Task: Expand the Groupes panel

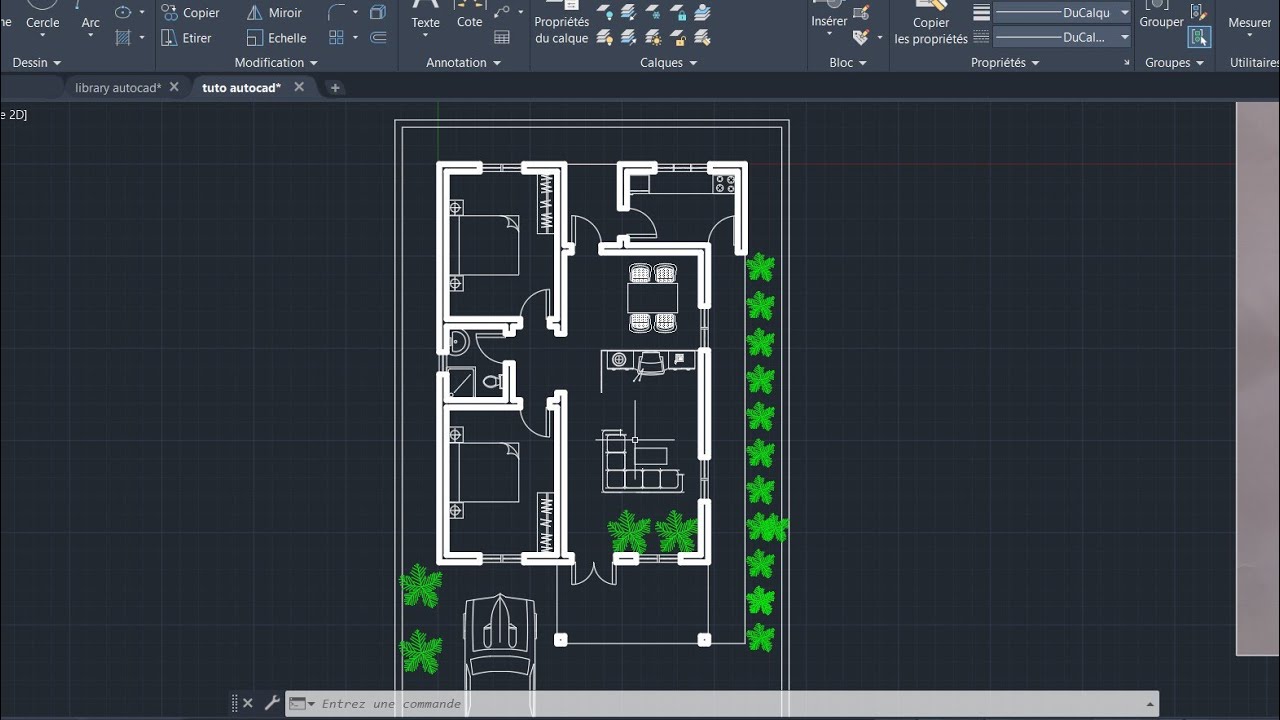Action: (1174, 62)
